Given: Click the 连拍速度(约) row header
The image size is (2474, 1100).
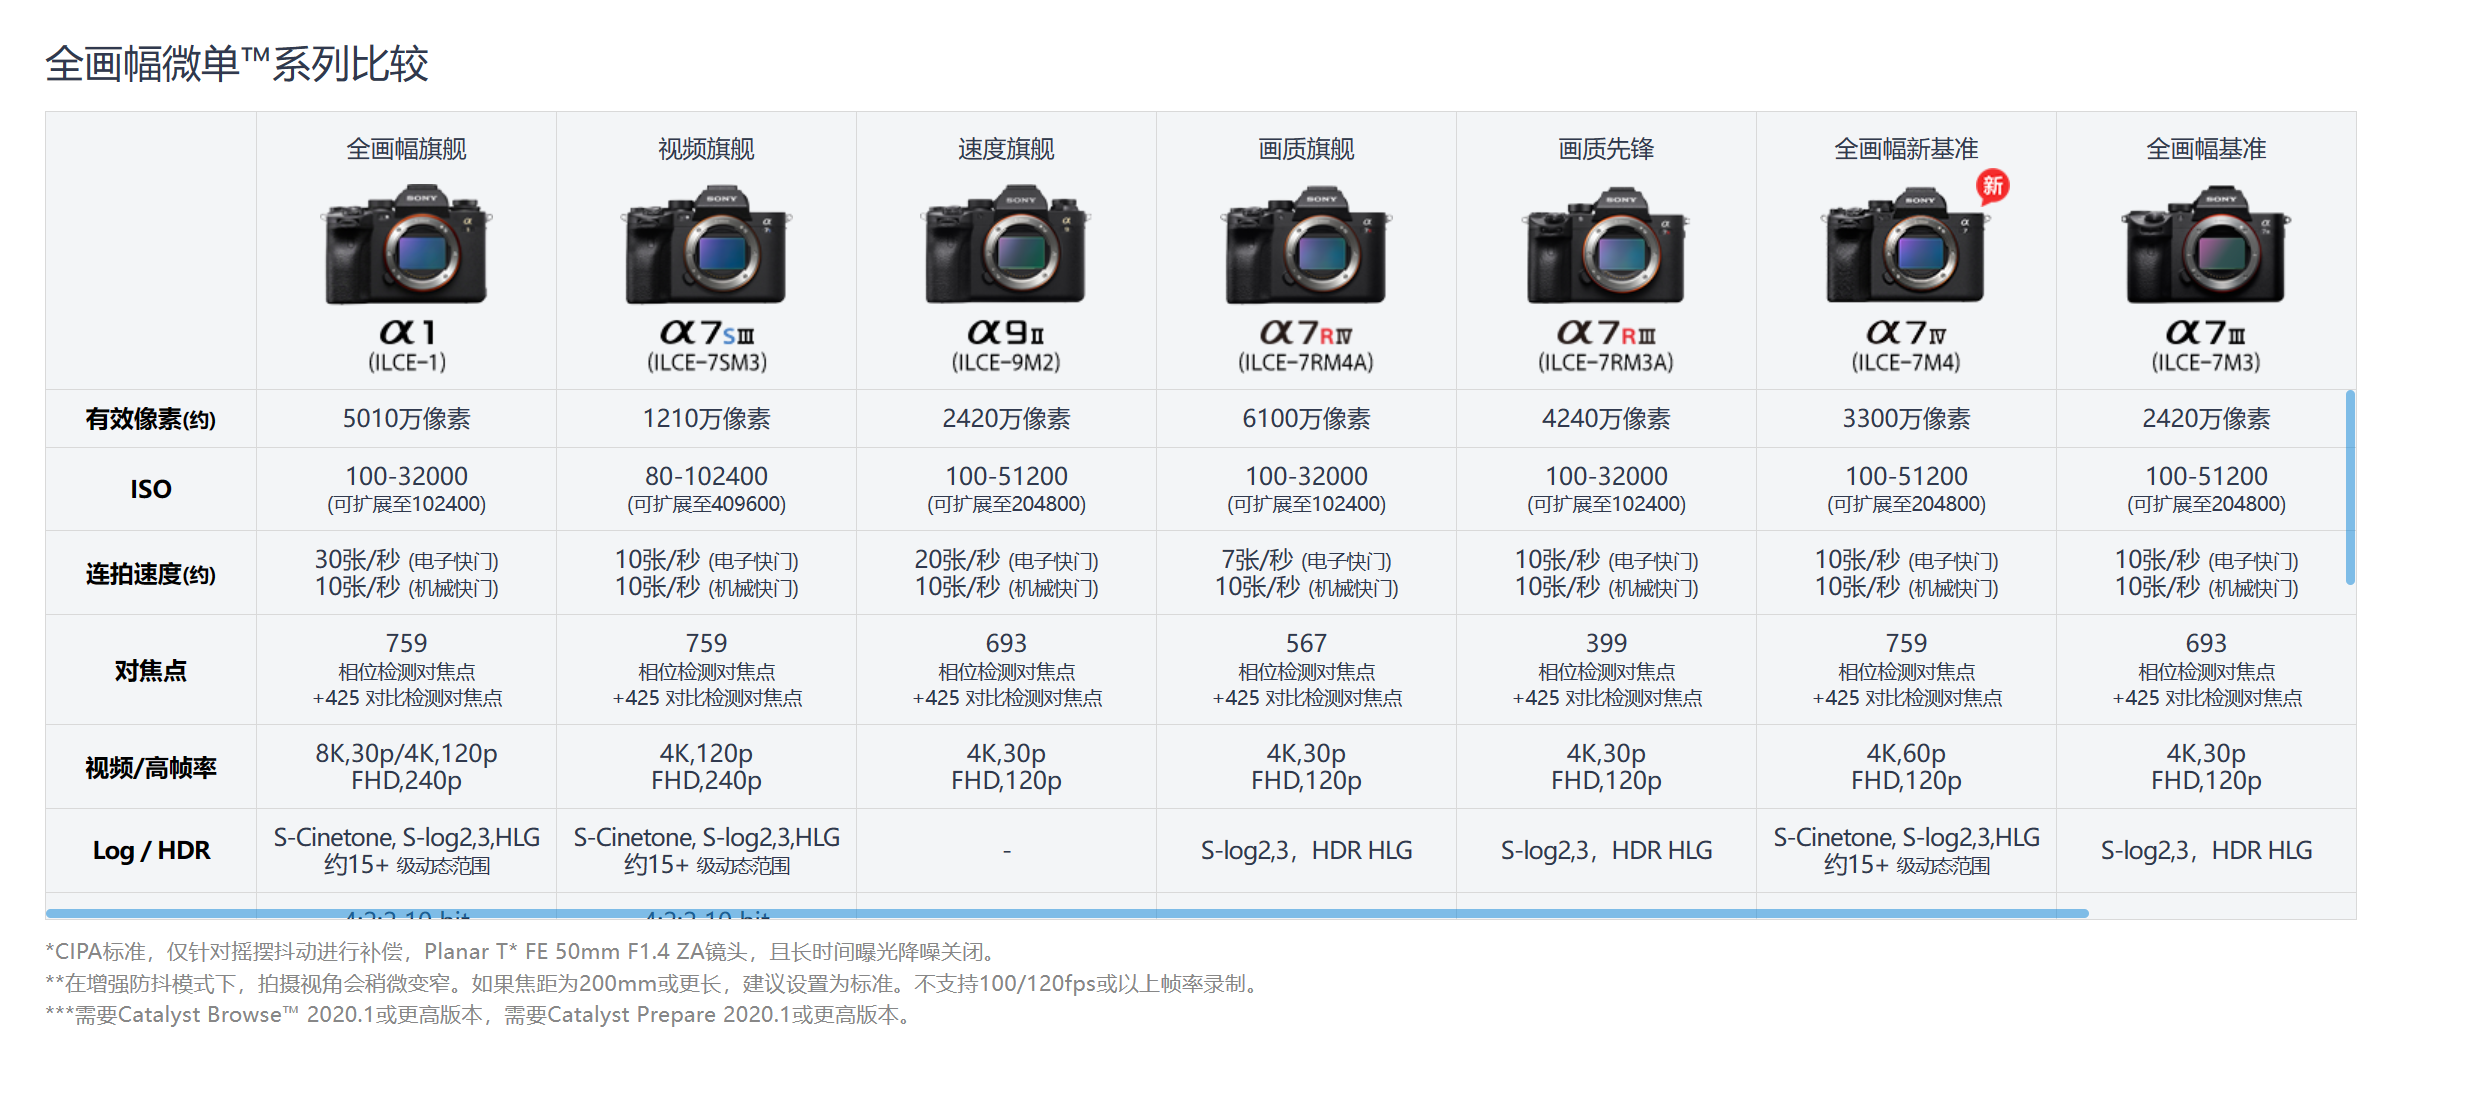Looking at the screenshot, I should click(x=151, y=574).
